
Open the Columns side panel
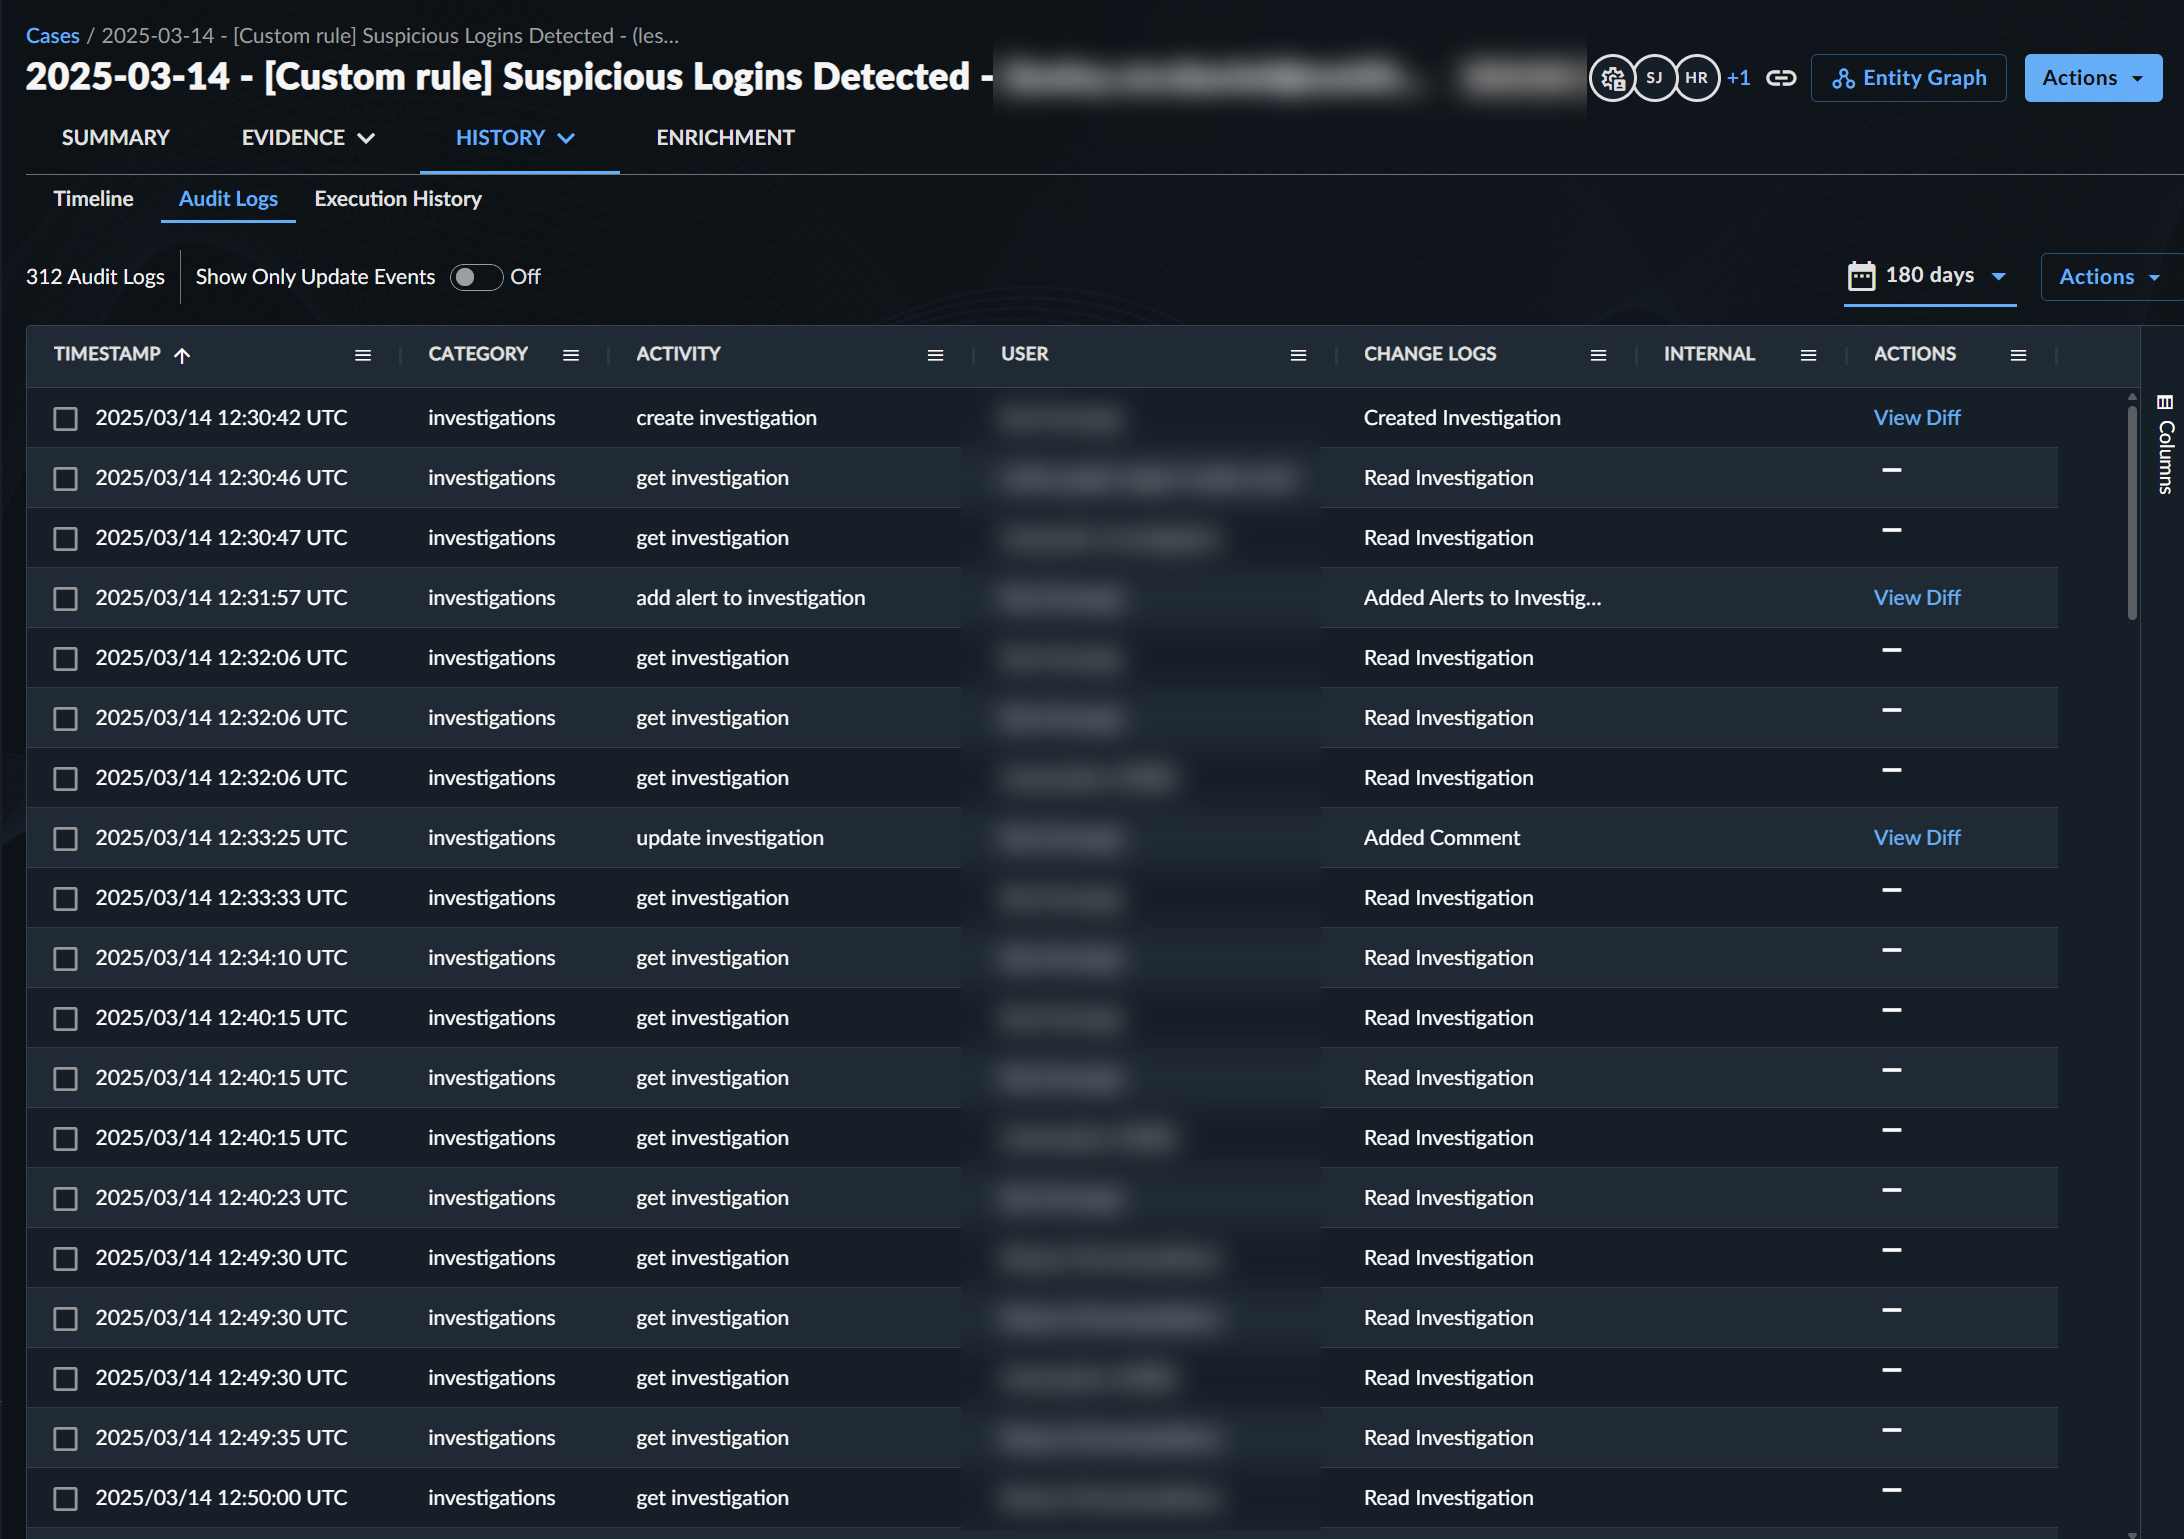(2165, 445)
